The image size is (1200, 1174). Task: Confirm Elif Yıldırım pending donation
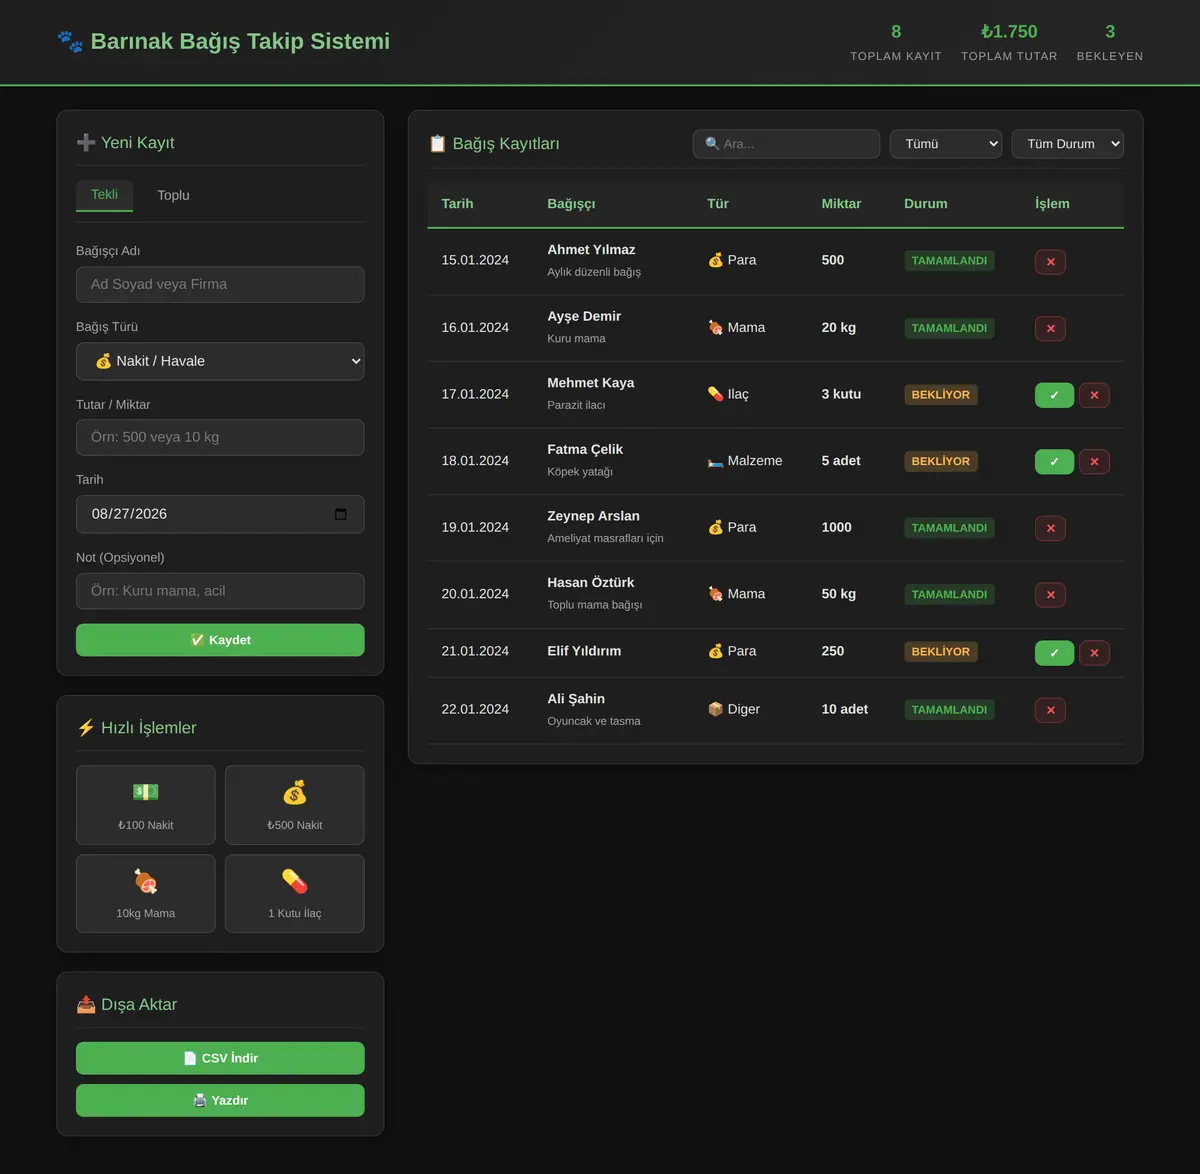pos(1054,653)
